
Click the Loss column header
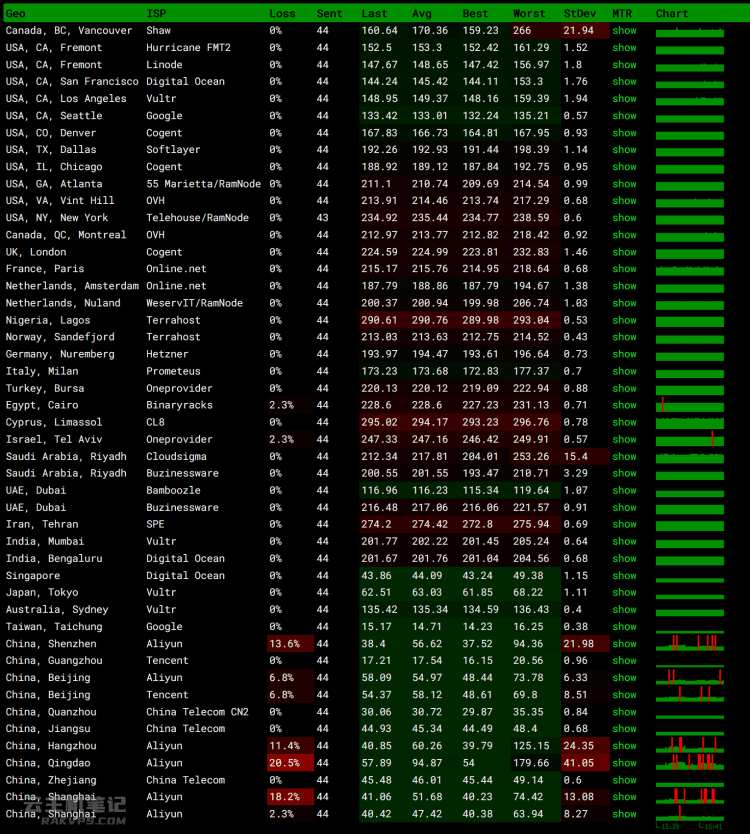282,14
